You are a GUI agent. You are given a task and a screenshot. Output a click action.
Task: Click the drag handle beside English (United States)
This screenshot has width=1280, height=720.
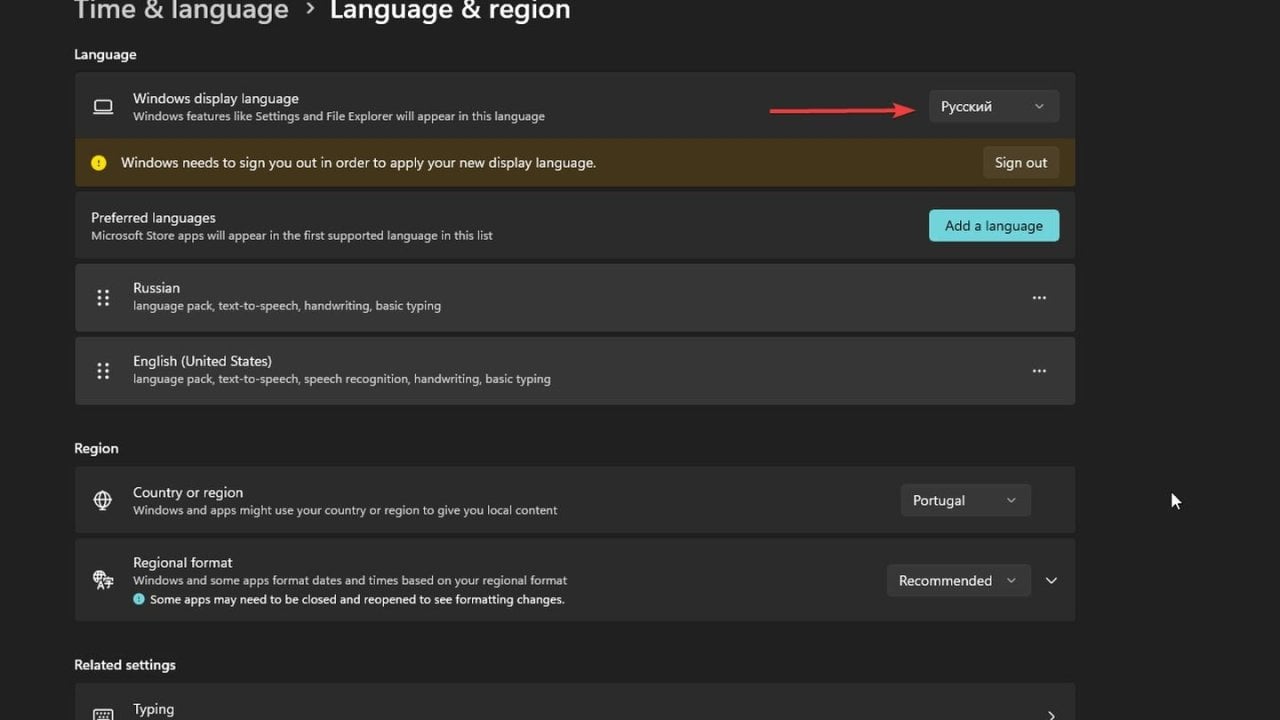(x=103, y=371)
